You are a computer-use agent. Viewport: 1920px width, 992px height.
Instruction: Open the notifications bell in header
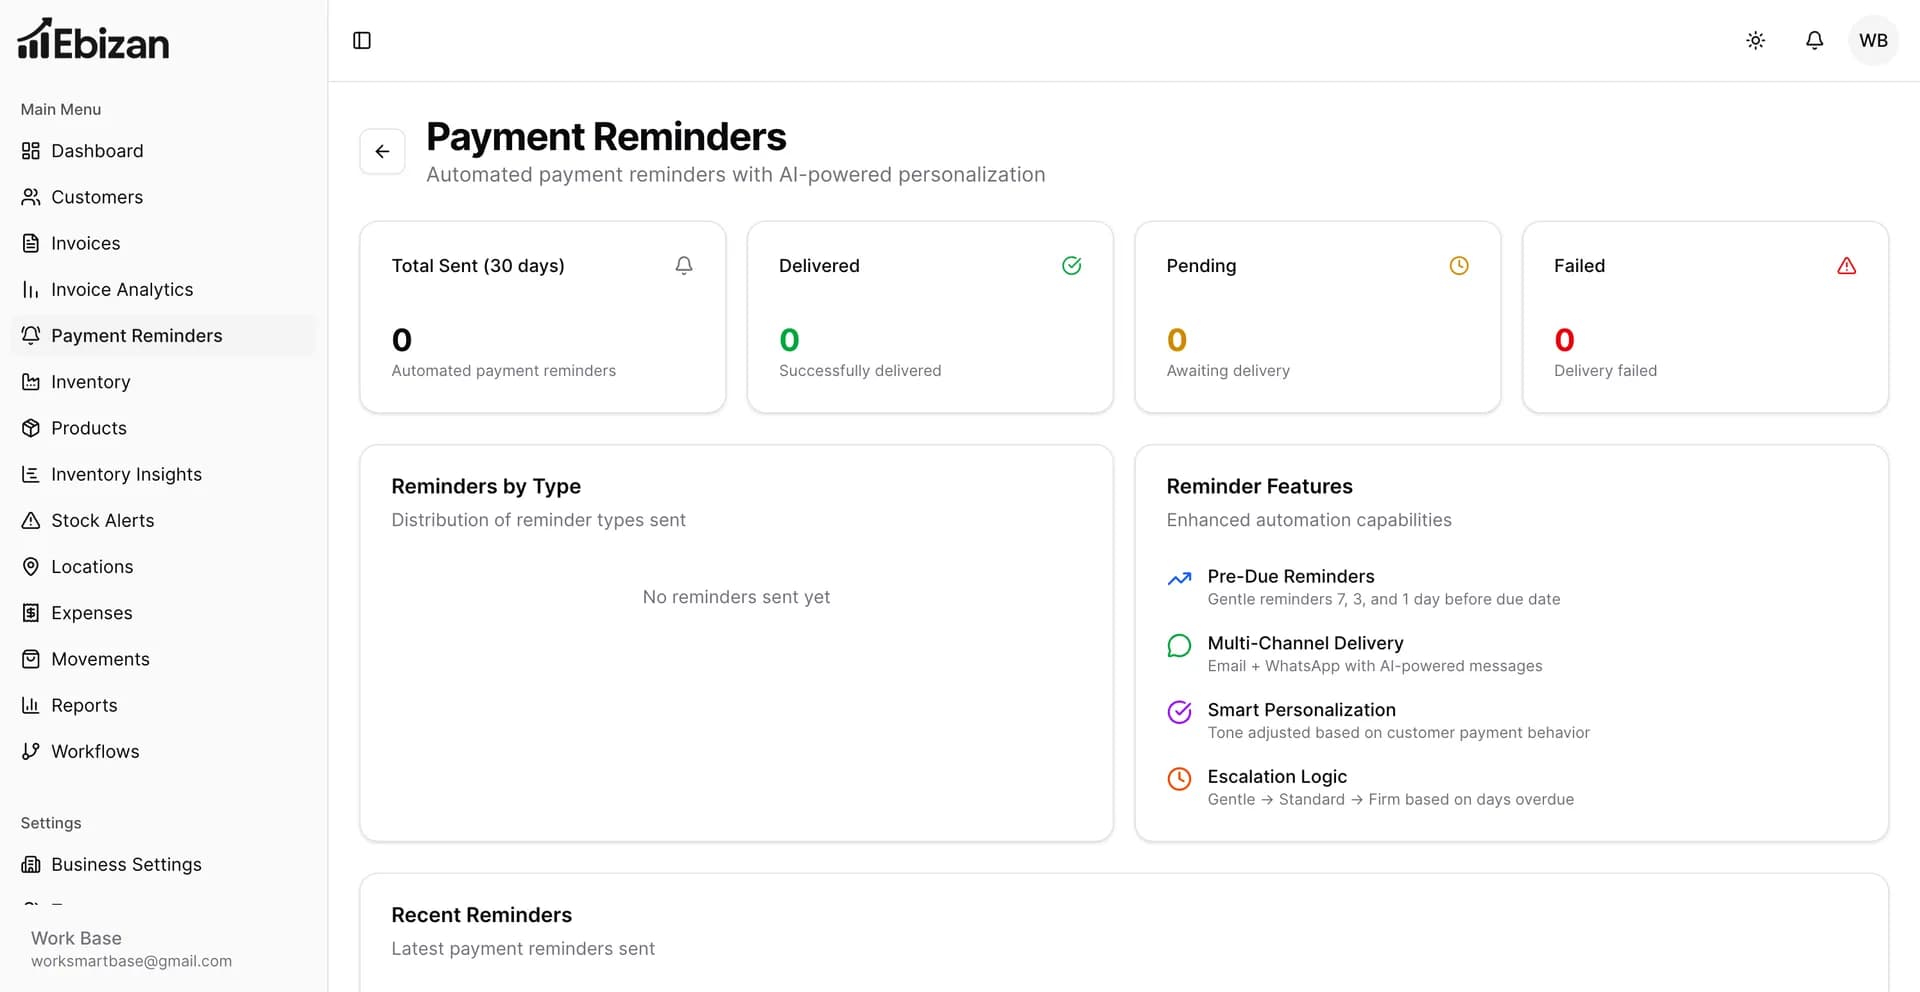pyautogui.click(x=1814, y=40)
